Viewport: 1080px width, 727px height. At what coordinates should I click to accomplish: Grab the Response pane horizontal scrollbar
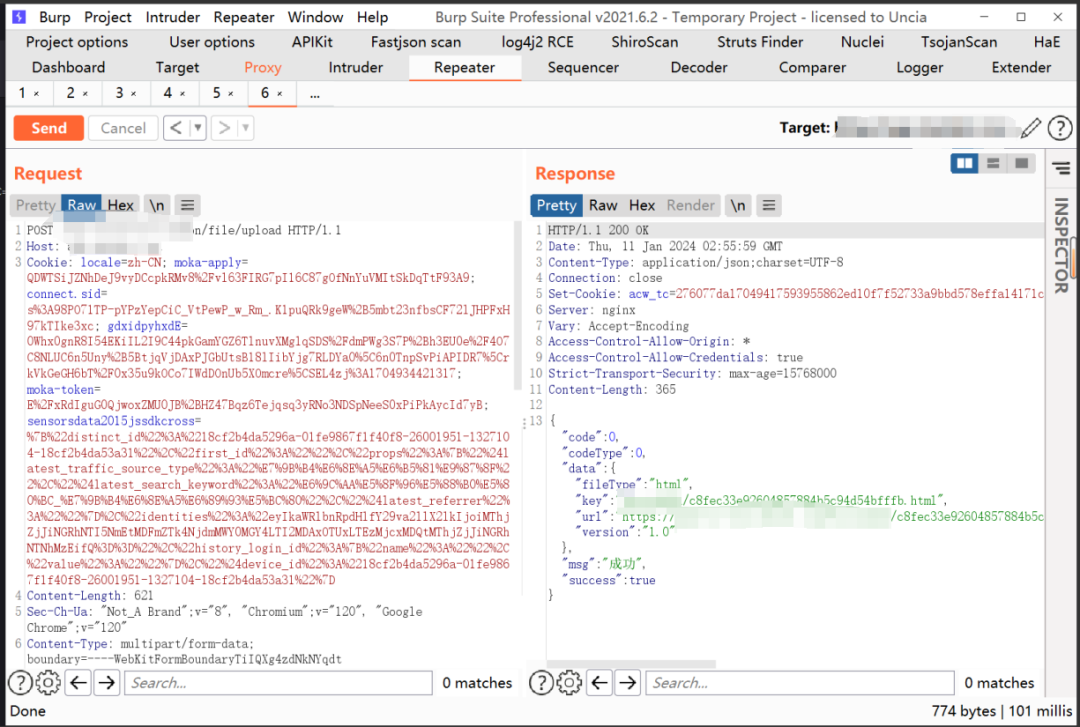(631, 664)
